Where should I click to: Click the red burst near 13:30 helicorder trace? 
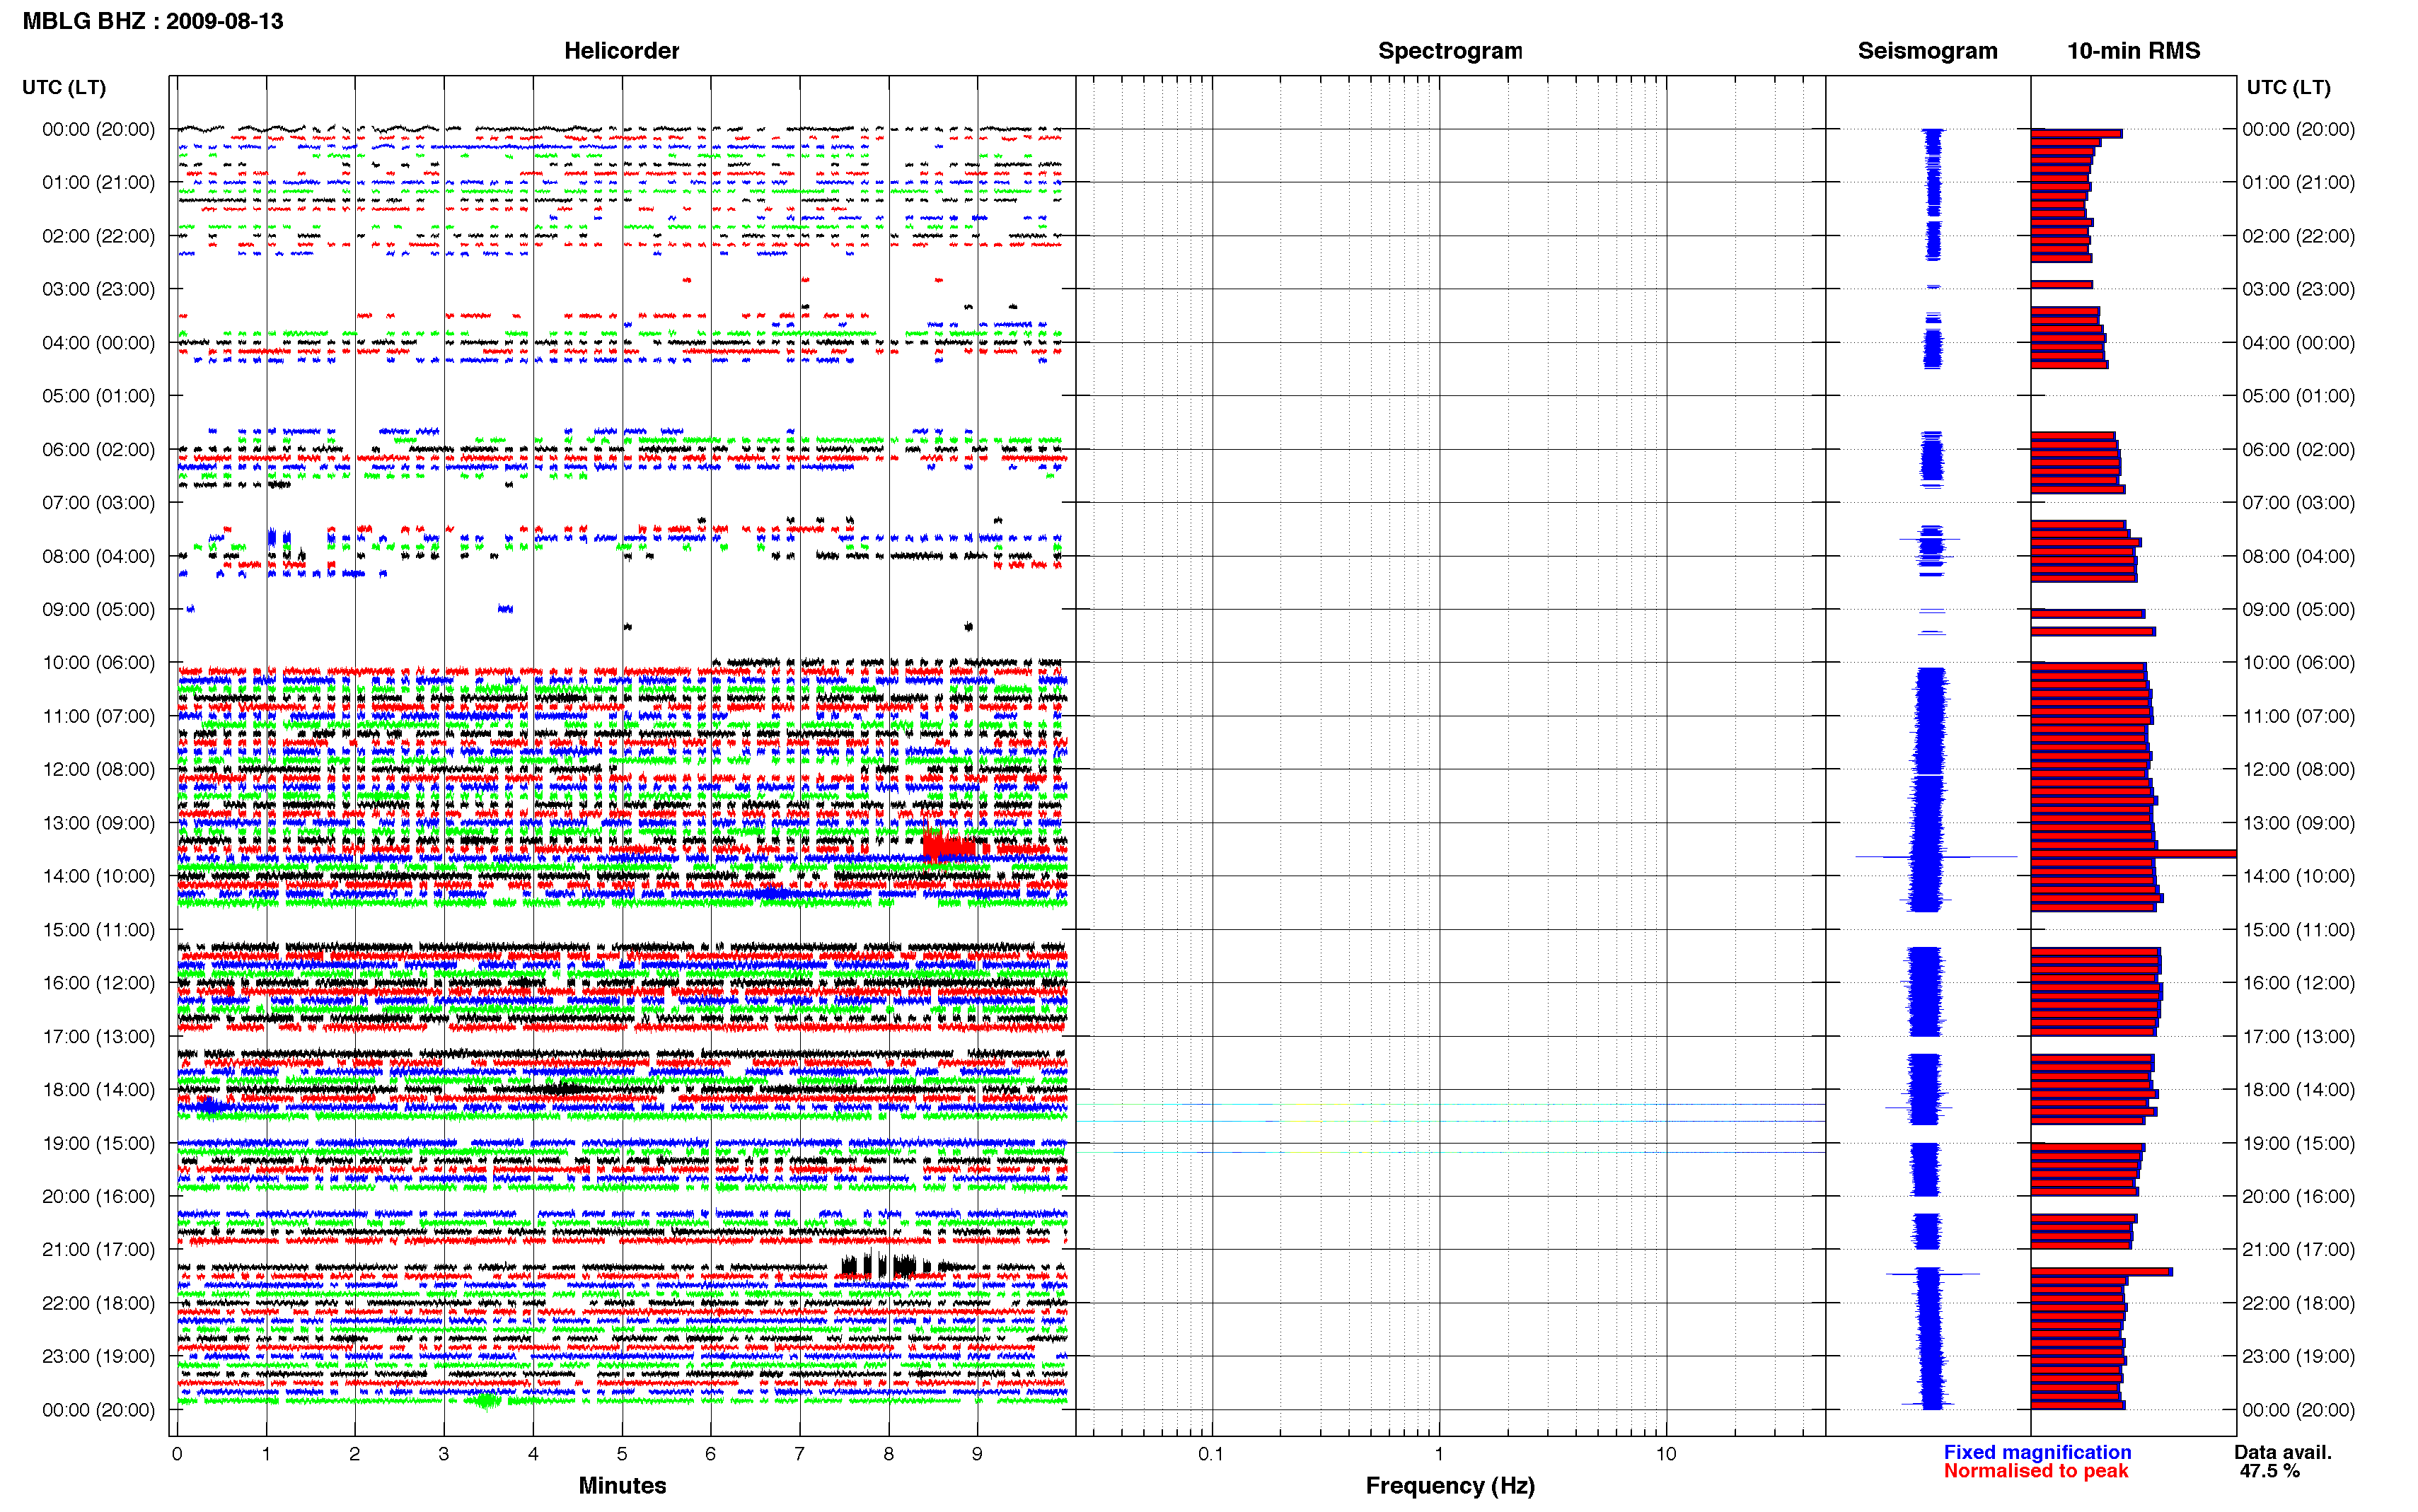click(x=948, y=847)
